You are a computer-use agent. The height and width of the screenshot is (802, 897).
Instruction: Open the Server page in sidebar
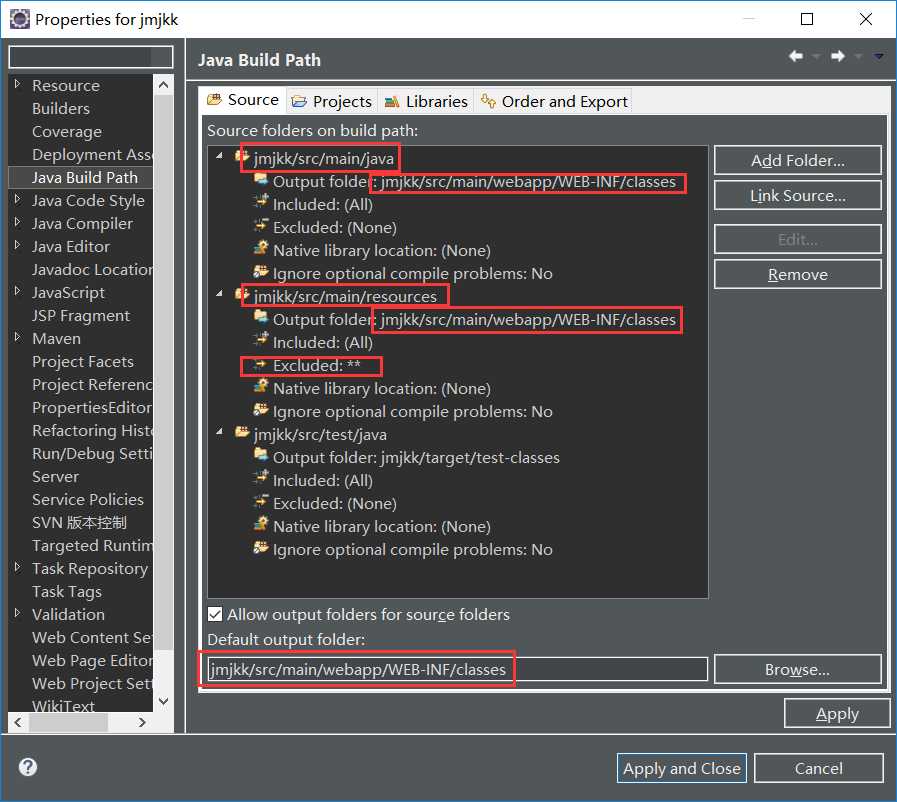[x=55, y=477]
